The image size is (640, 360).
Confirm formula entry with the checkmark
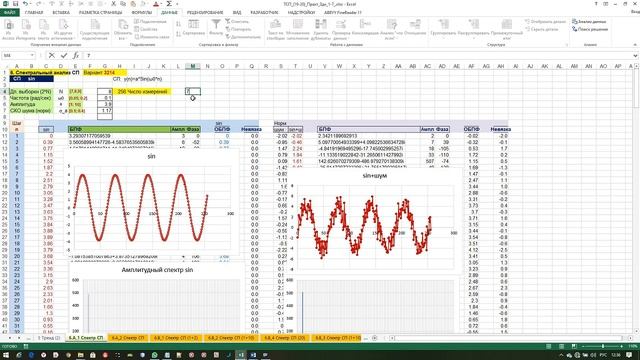pyautogui.click(x=64, y=55)
